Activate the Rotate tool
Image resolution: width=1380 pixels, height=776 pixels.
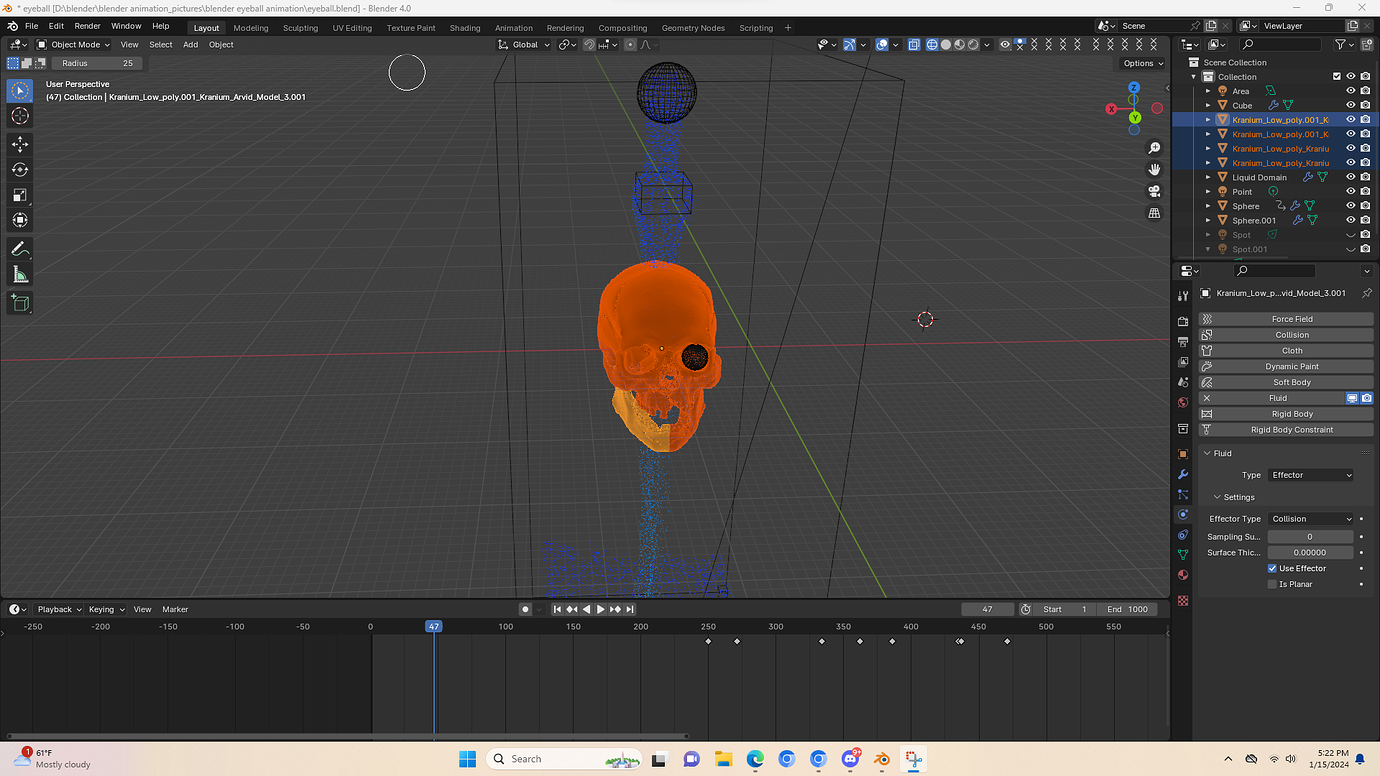(20, 170)
